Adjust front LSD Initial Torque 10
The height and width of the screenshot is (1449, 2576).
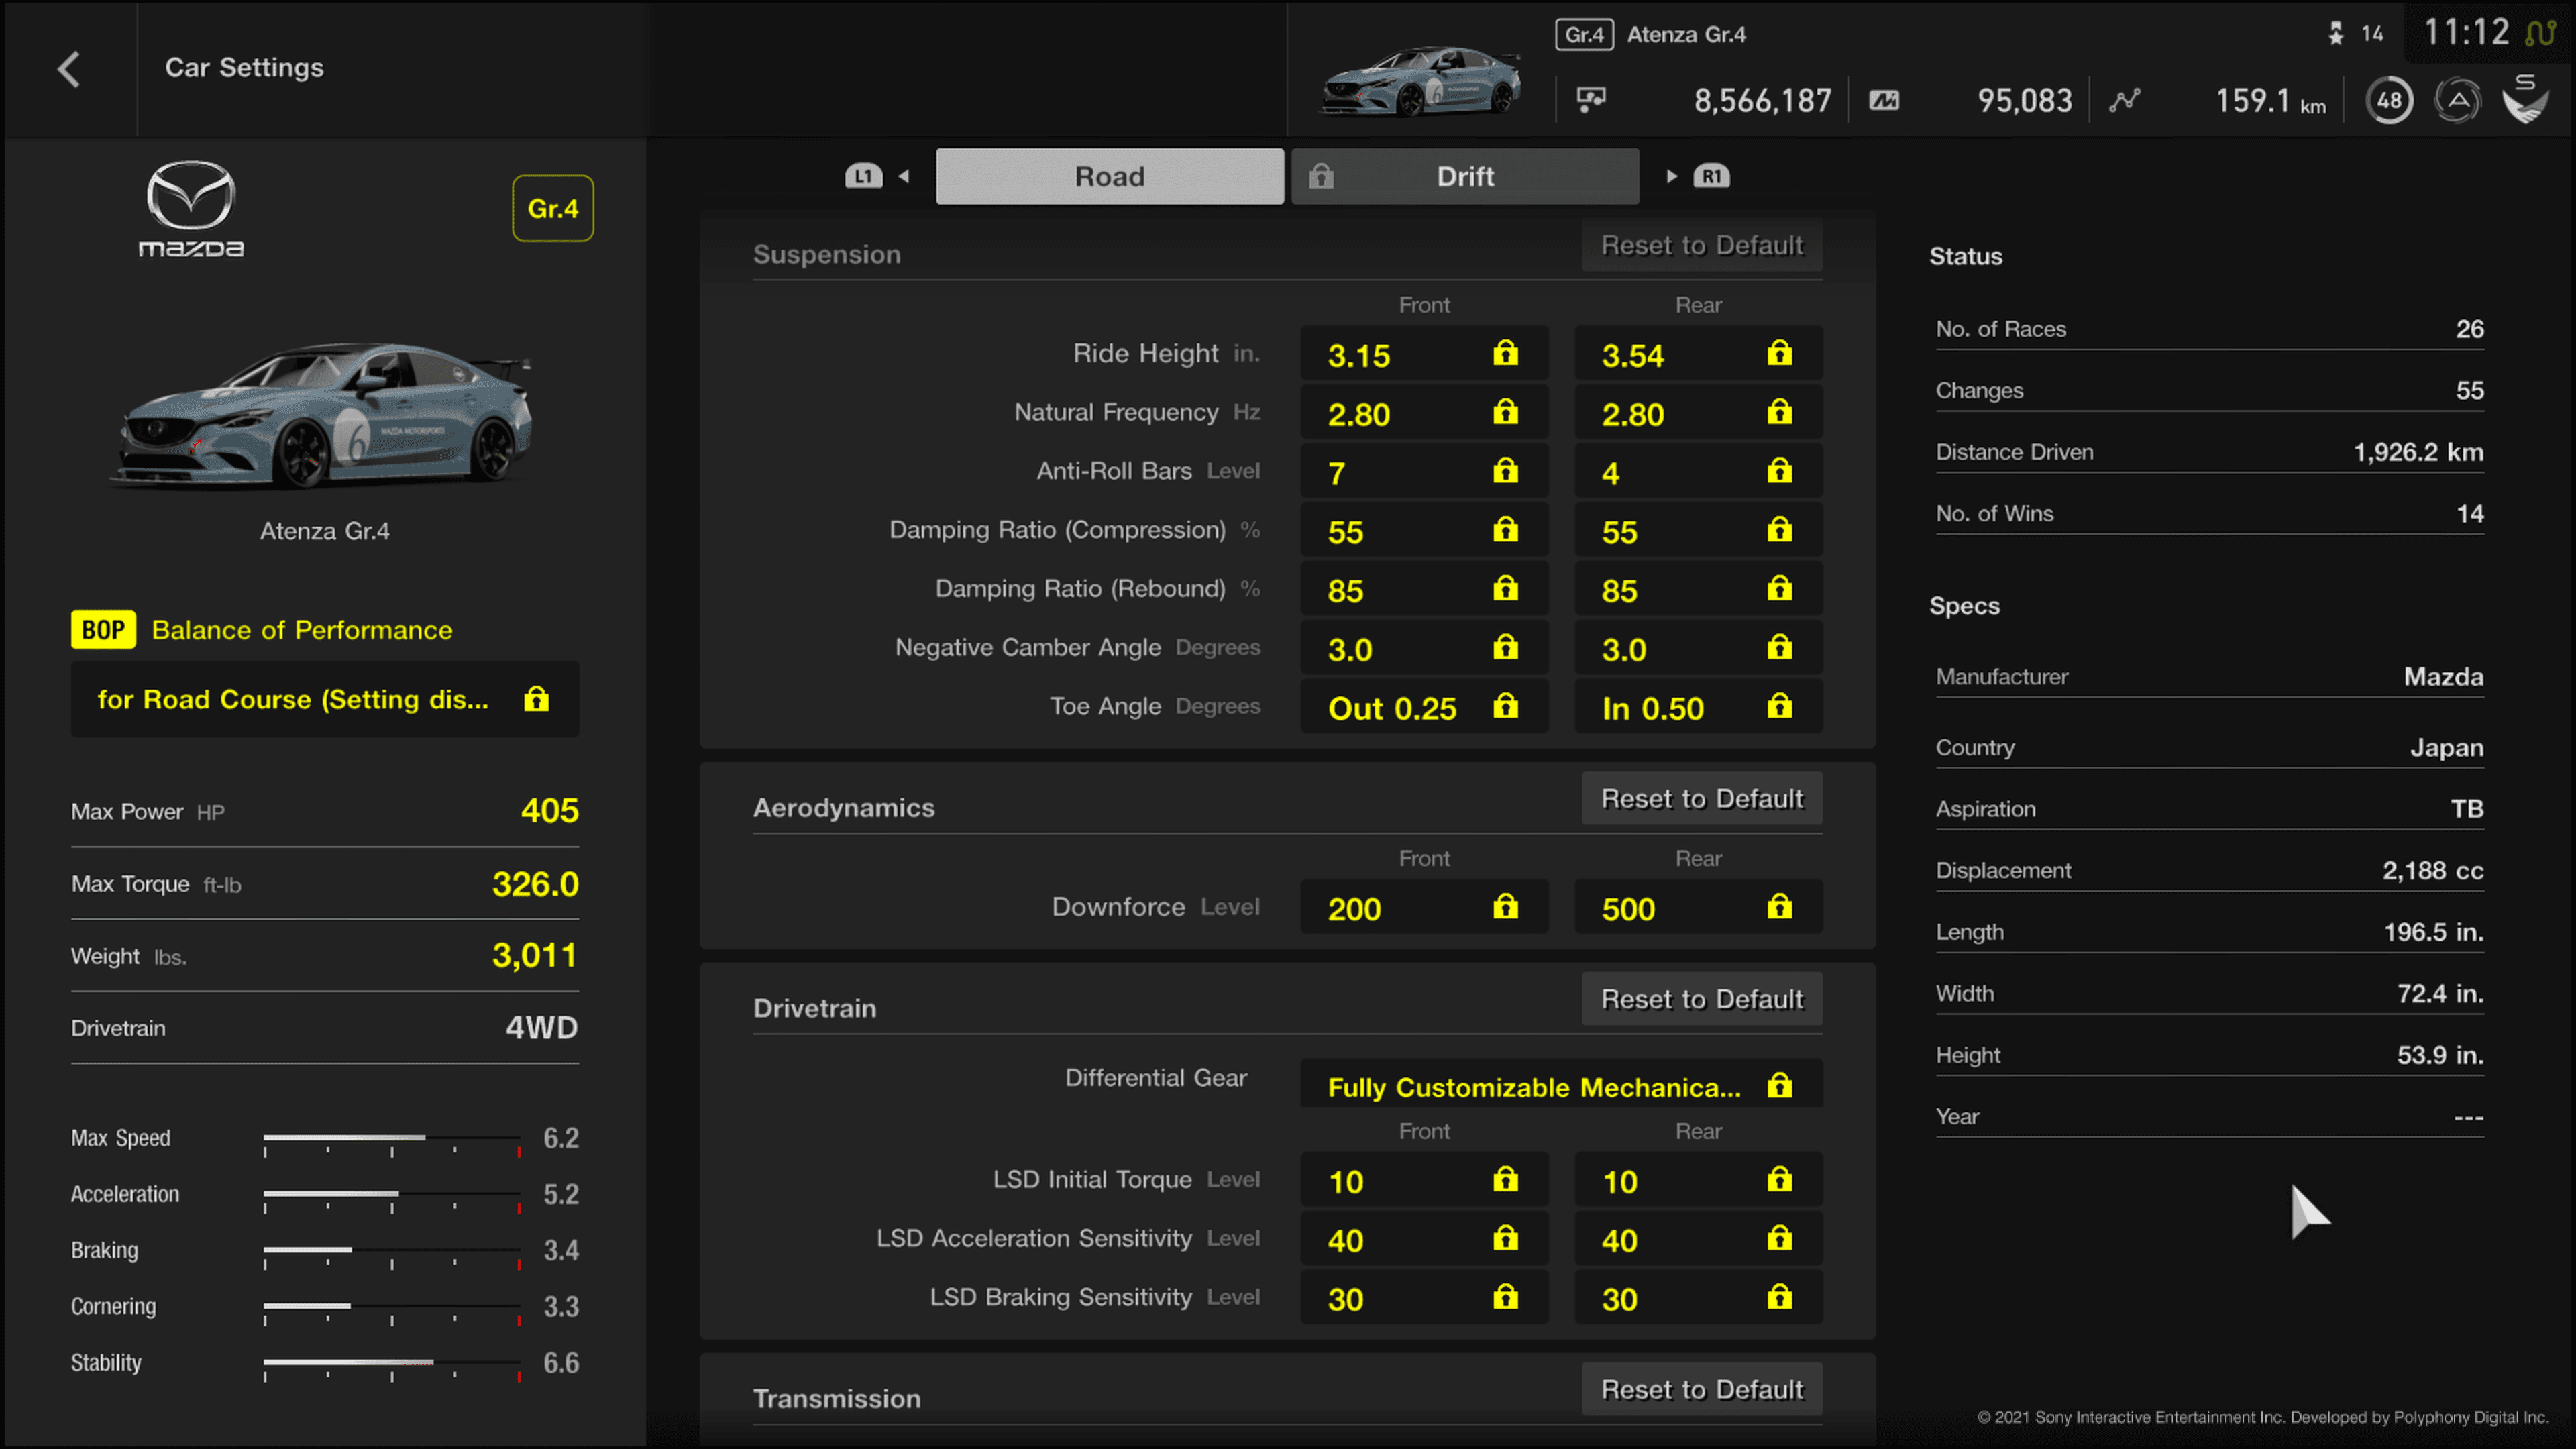click(1424, 1180)
